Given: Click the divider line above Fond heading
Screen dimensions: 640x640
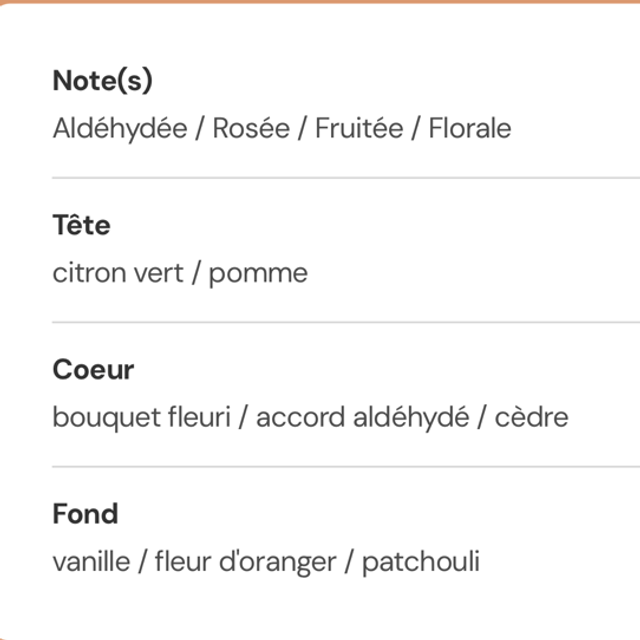Looking at the screenshot, I should point(345,466).
